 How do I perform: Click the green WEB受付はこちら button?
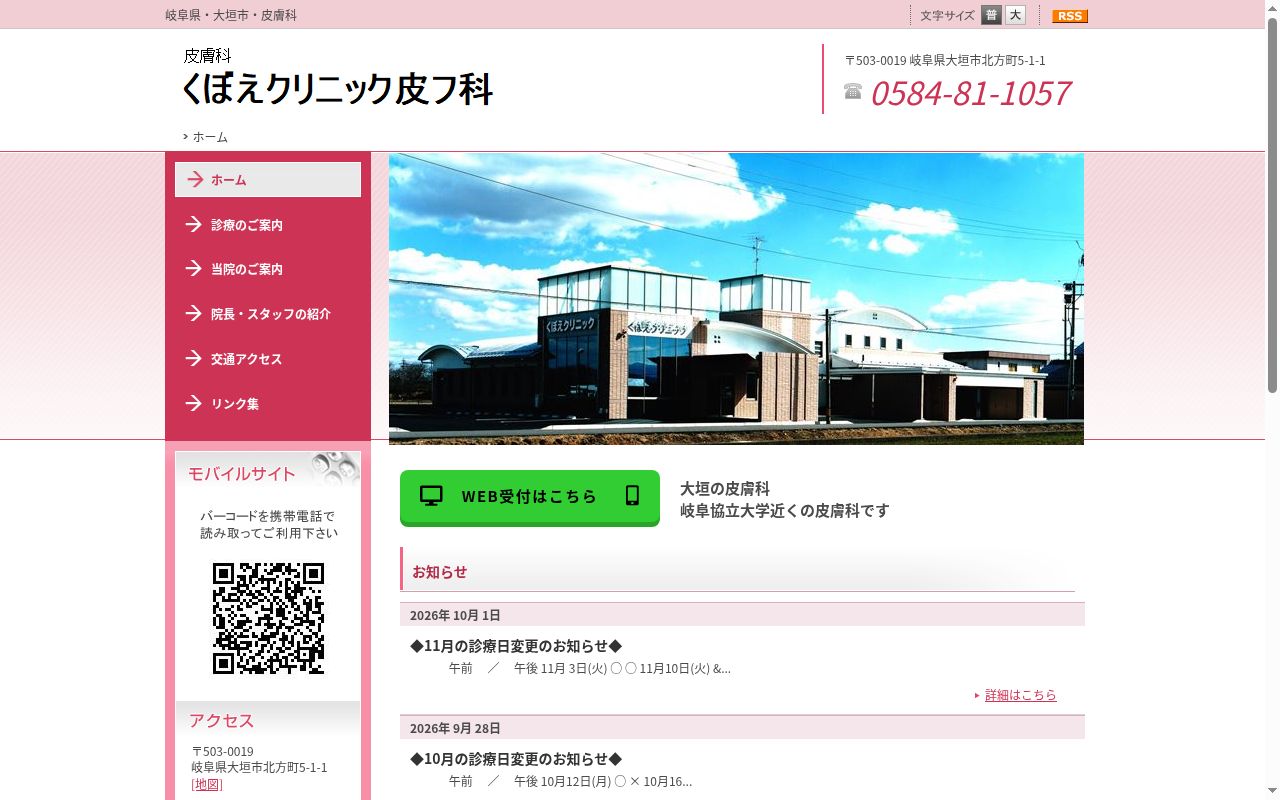530,497
